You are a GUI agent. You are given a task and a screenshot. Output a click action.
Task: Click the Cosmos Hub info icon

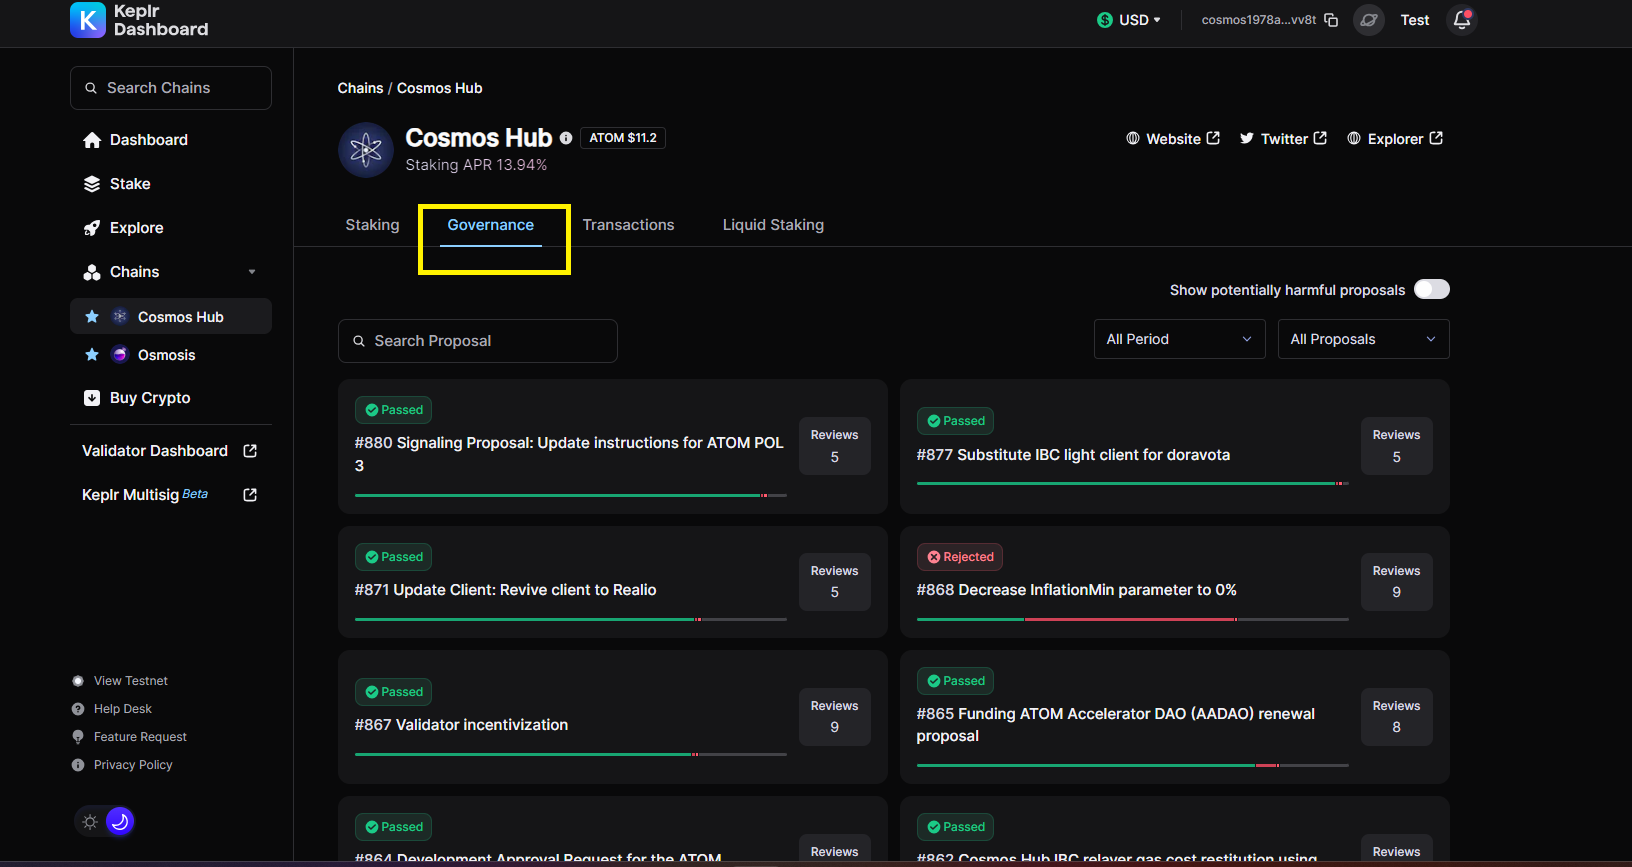click(x=566, y=138)
